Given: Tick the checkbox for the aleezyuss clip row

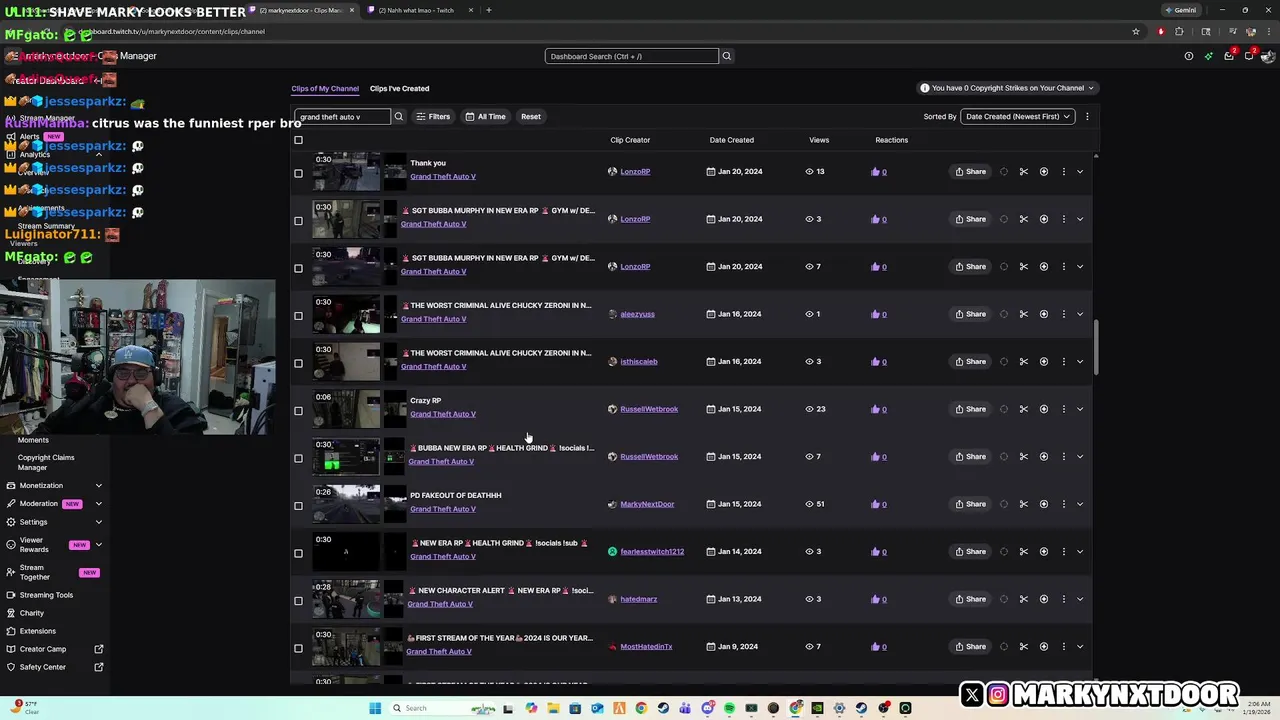Looking at the screenshot, I should (x=298, y=315).
